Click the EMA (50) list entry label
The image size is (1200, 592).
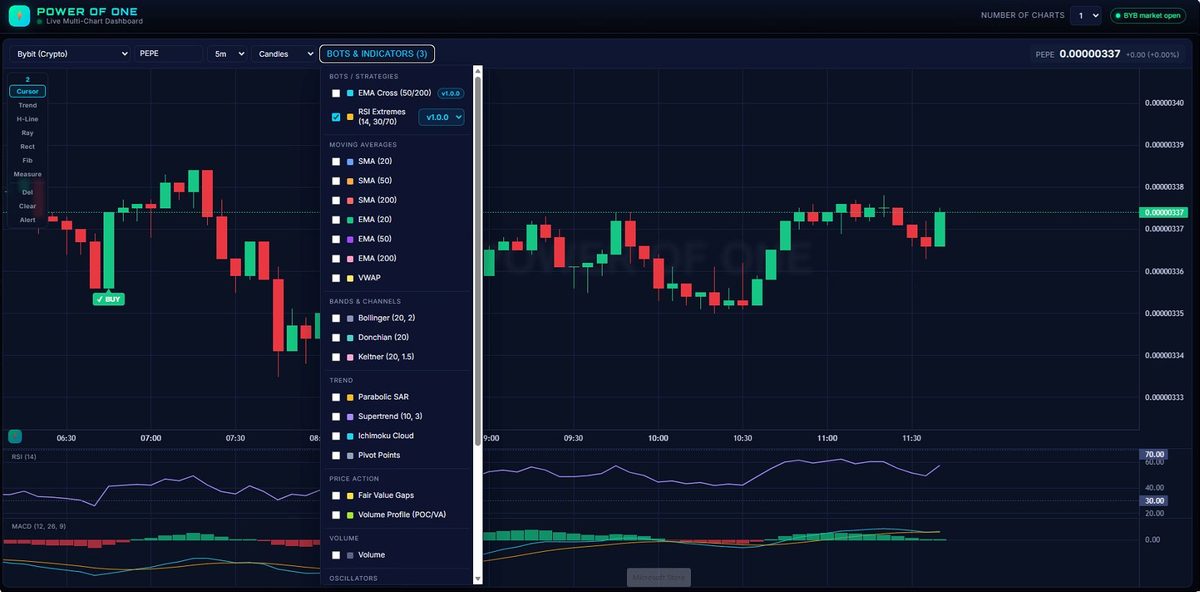375,239
